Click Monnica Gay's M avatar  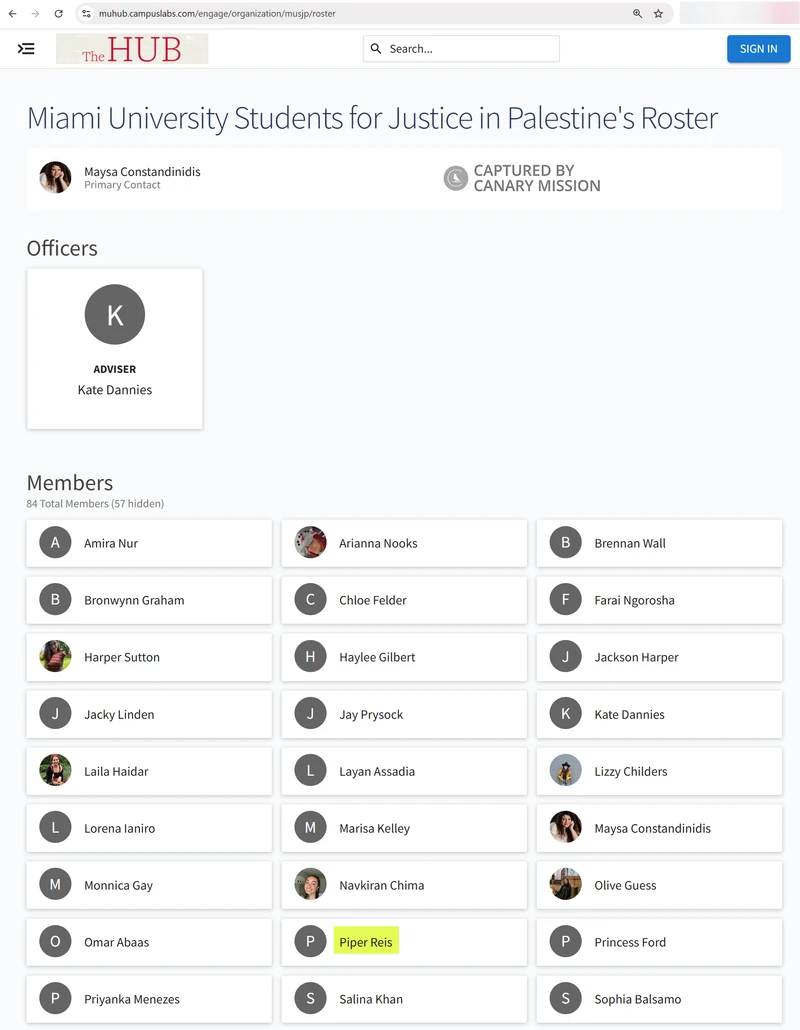pos(55,885)
